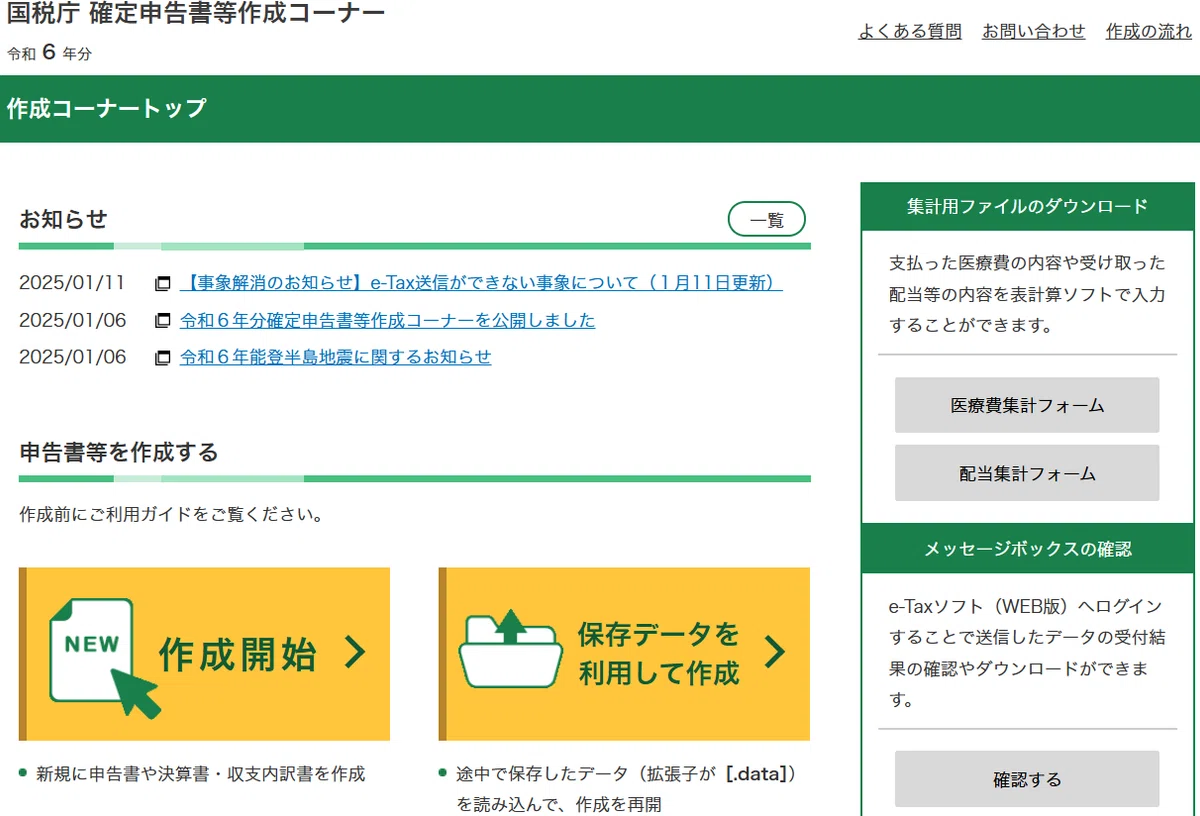Click the new-window icon beside the 能登半島地震 notice
This screenshot has width=1200, height=816.
(x=163, y=358)
